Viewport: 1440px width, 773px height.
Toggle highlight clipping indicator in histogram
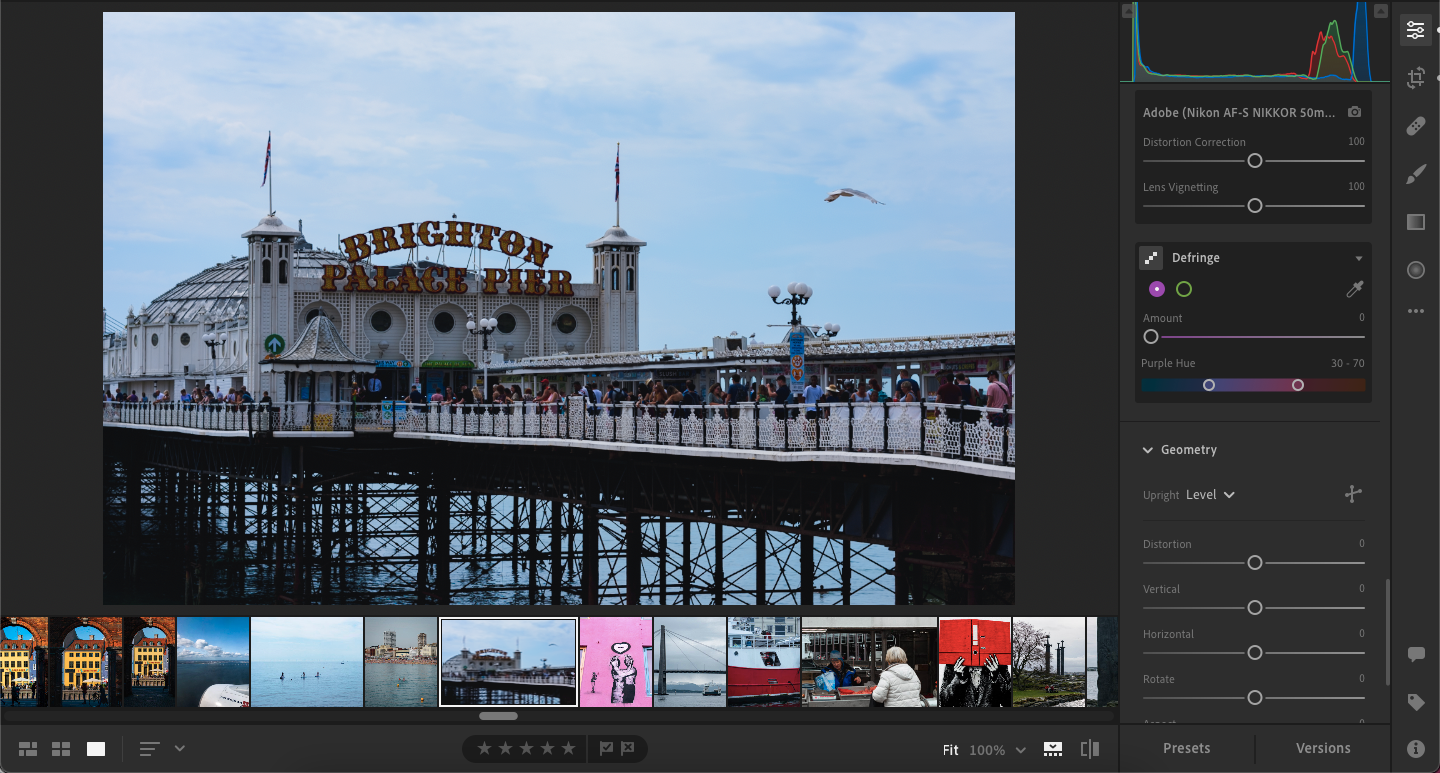1381,11
